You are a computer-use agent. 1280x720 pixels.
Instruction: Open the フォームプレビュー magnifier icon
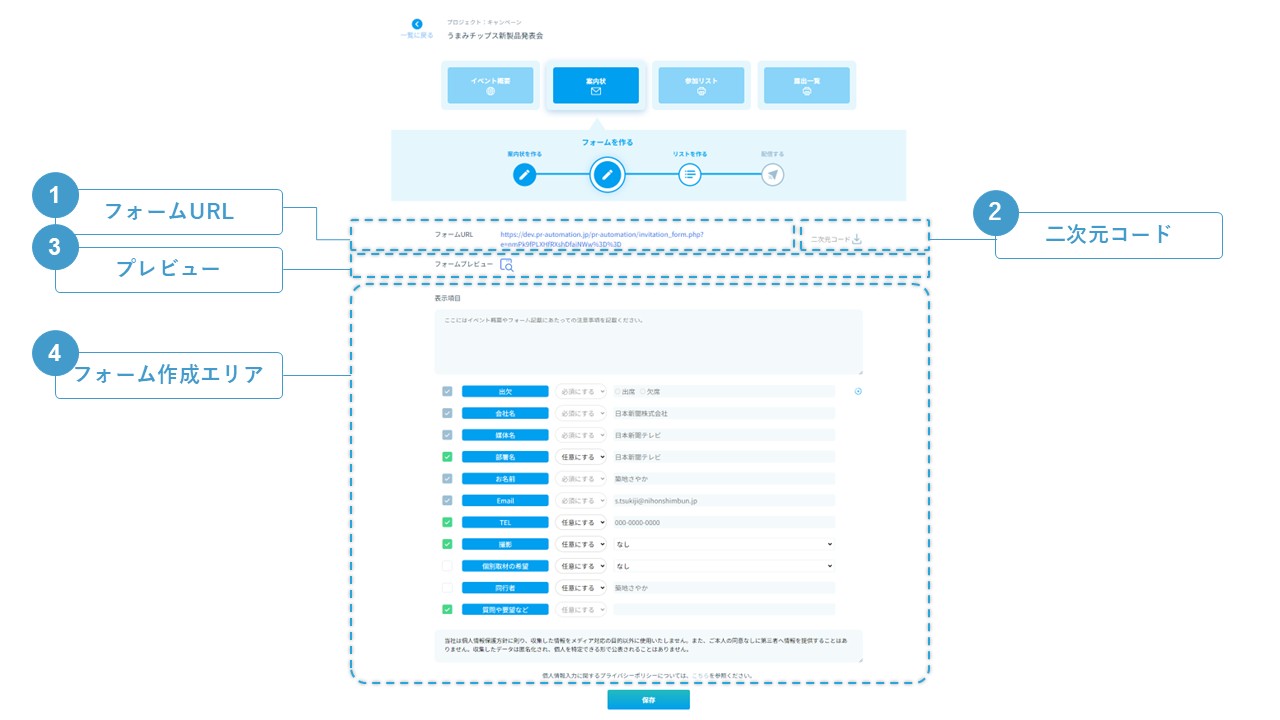507,266
